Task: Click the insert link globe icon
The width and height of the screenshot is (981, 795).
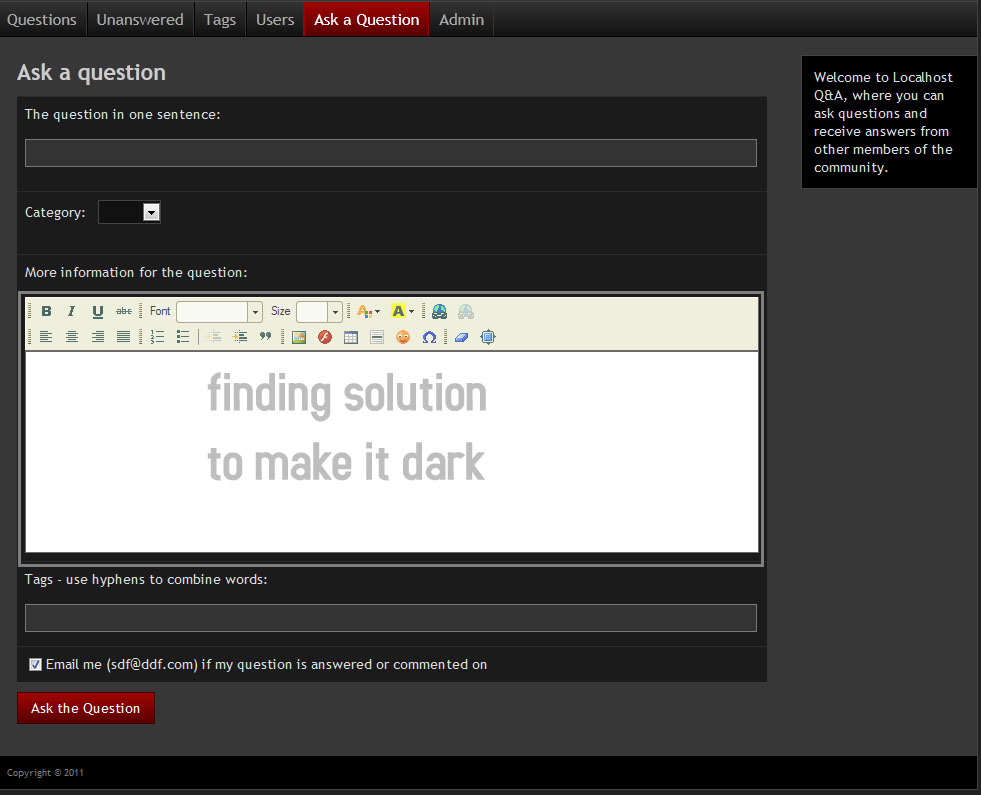Action: click(439, 312)
